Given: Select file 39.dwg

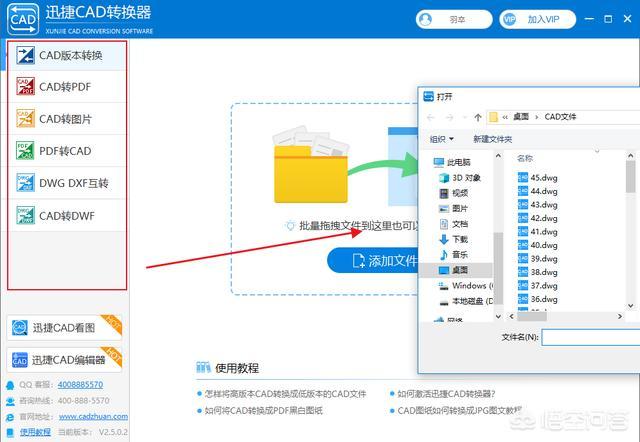Looking at the screenshot, I should (538, 259).
